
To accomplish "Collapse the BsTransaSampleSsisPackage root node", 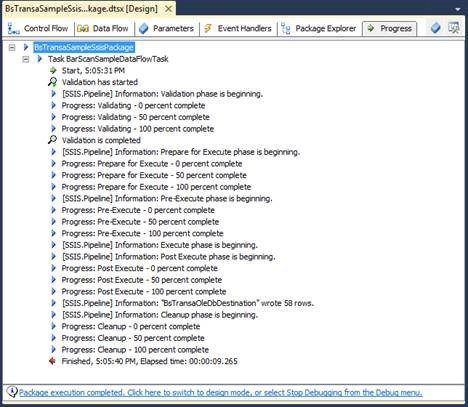I will click(x=12, y=48).
